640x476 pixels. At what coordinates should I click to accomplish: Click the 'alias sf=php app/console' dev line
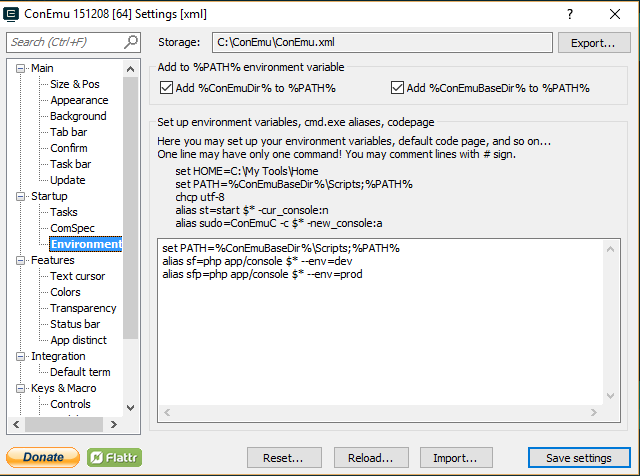[257, 261]
